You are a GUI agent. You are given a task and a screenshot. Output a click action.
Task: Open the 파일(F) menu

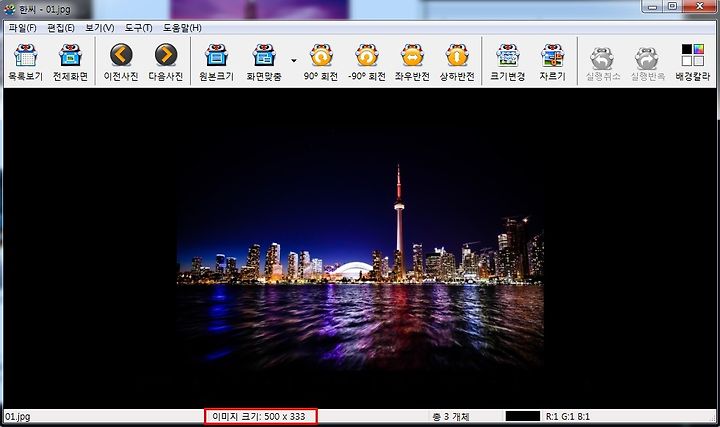pyautogui.click(x=22, y=28)
